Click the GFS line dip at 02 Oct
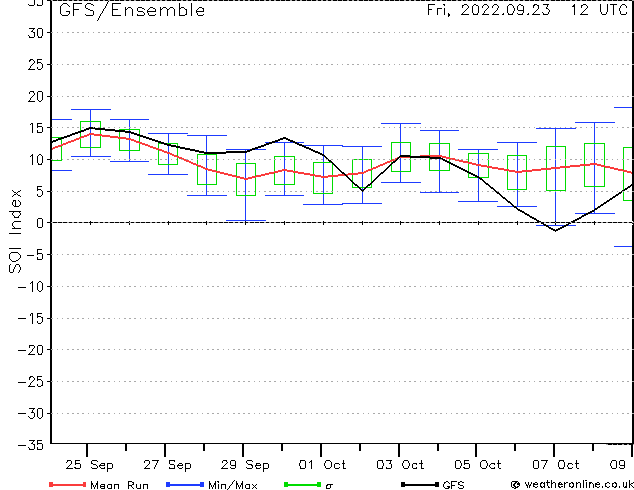The width and height of the screenshot is (634, 490). tap(362, 190)
